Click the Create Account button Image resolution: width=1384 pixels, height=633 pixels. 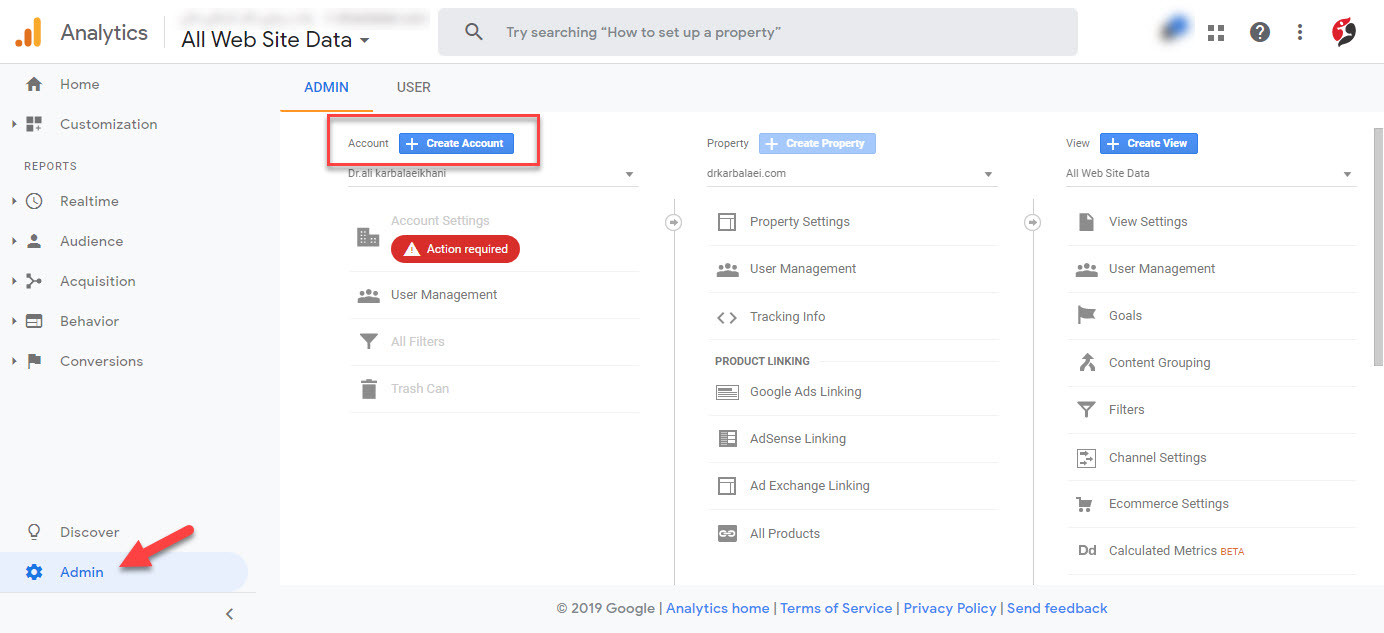(x=456, y=143)
